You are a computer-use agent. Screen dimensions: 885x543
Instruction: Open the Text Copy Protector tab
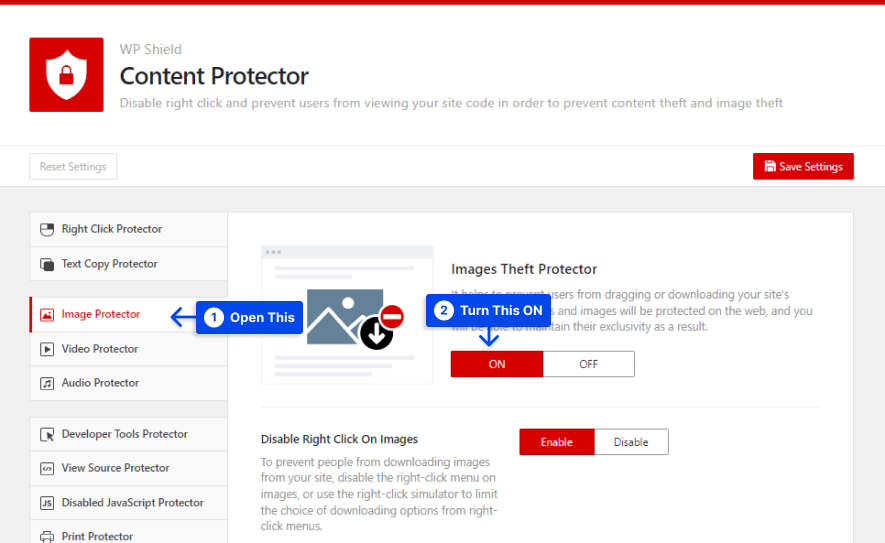click(129, 264)
